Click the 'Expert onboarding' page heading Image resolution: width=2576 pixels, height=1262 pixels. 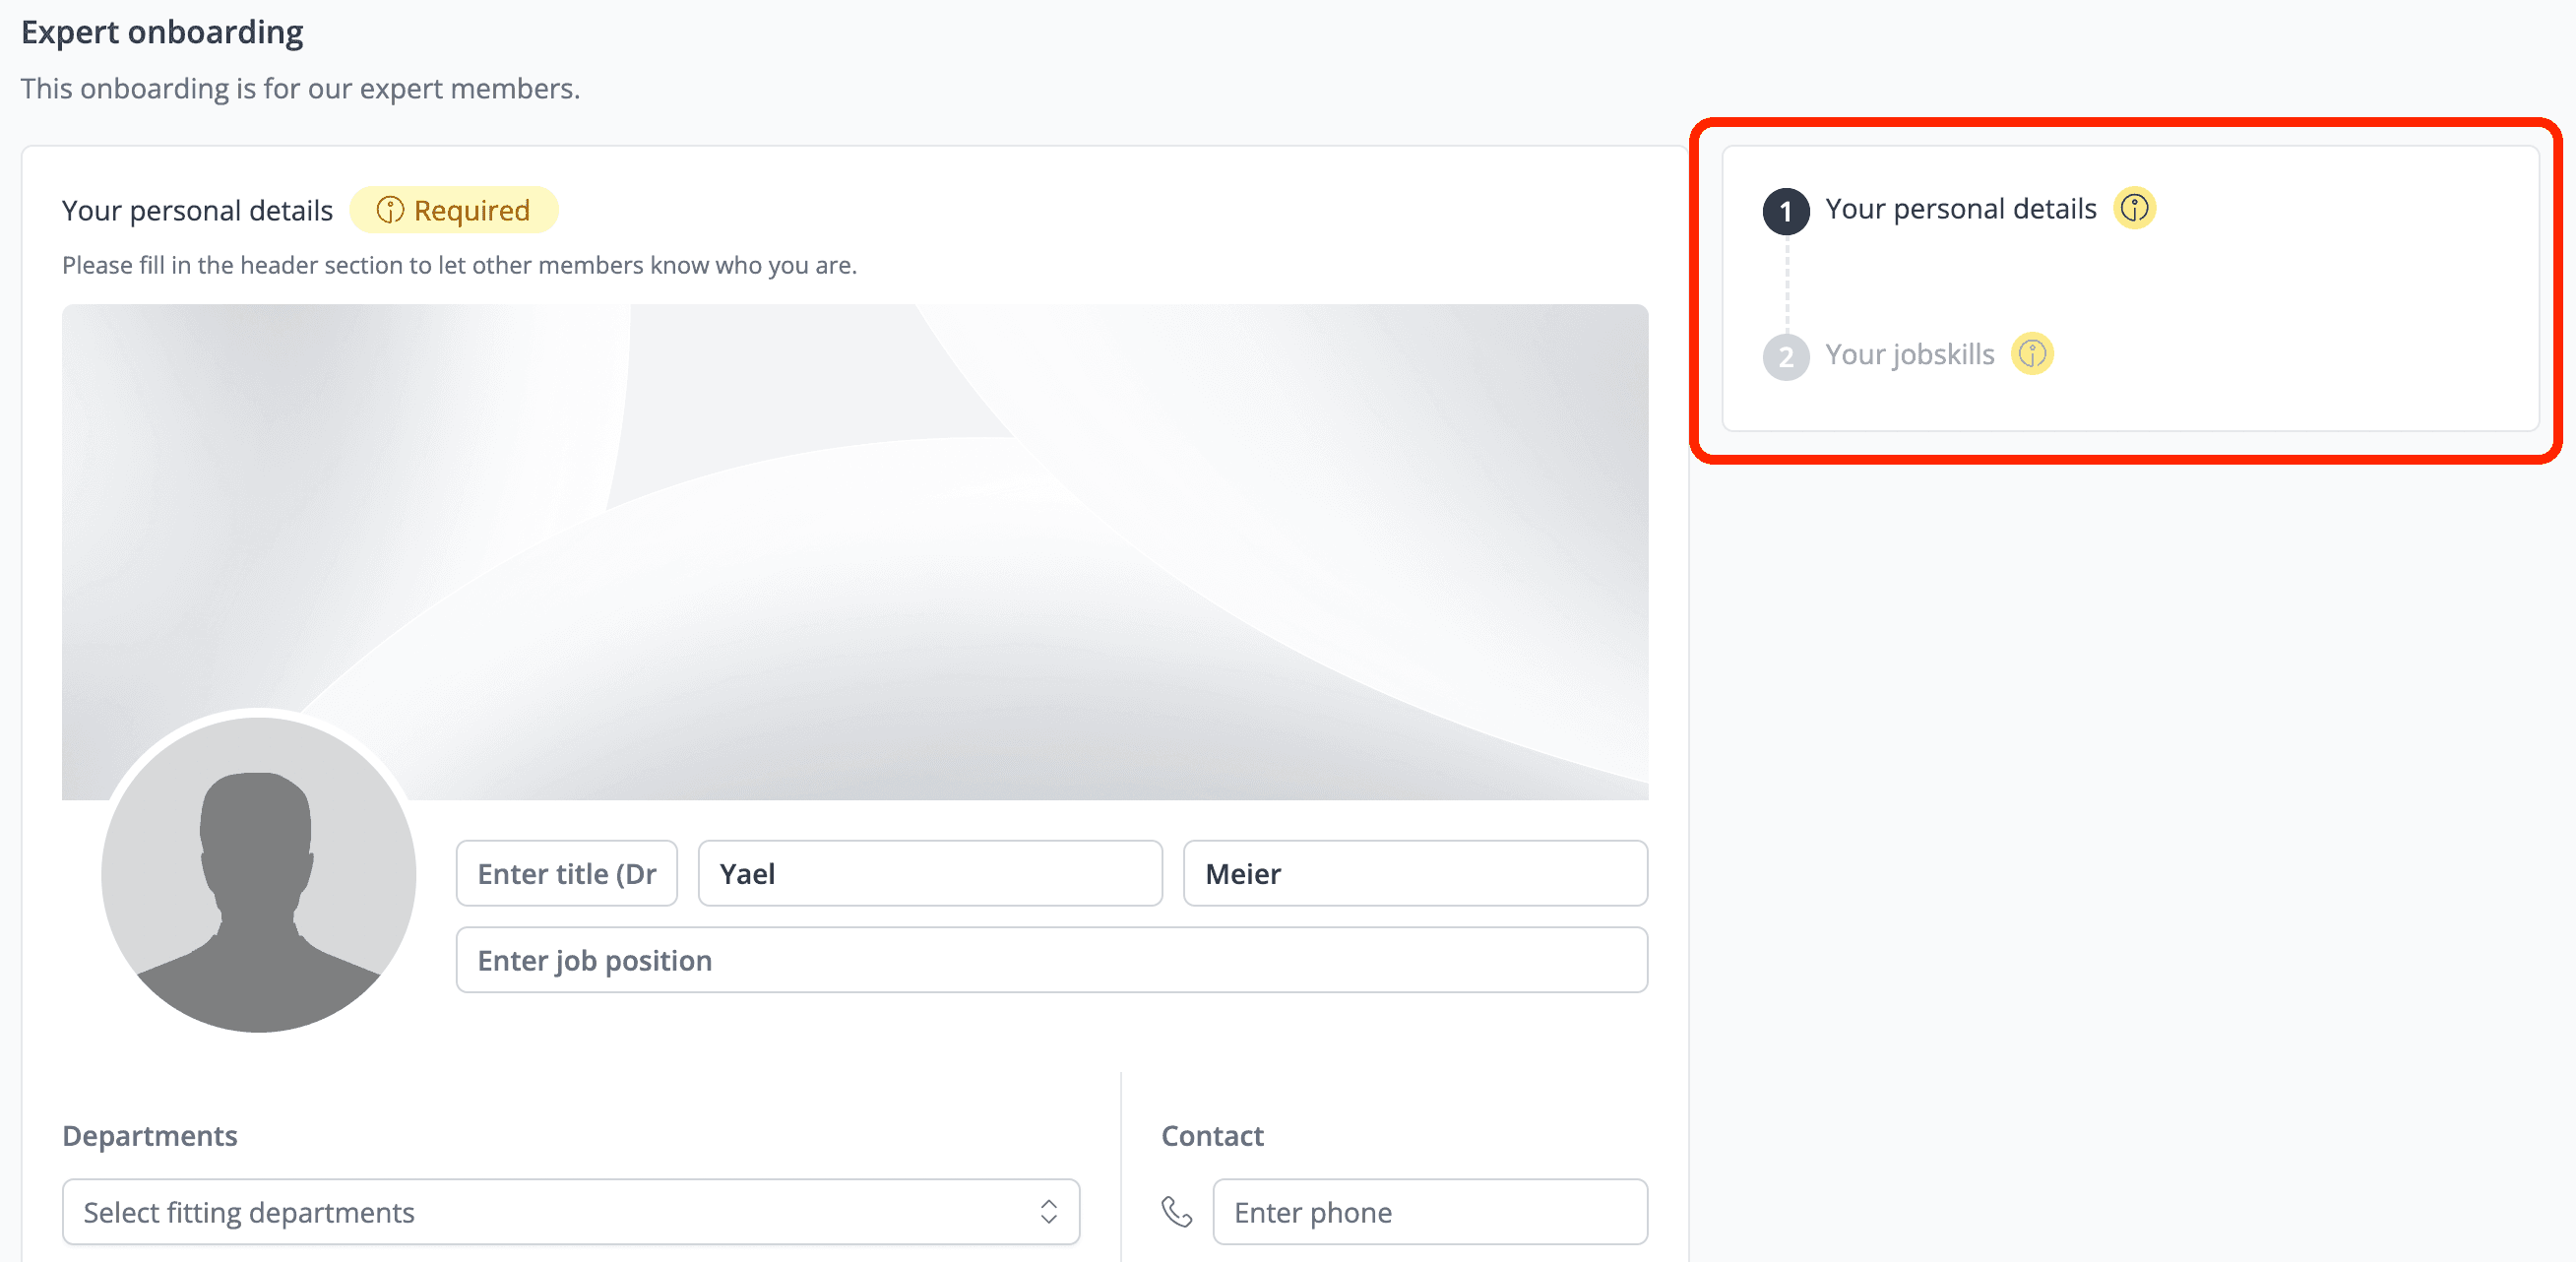[x=162, y=32]
